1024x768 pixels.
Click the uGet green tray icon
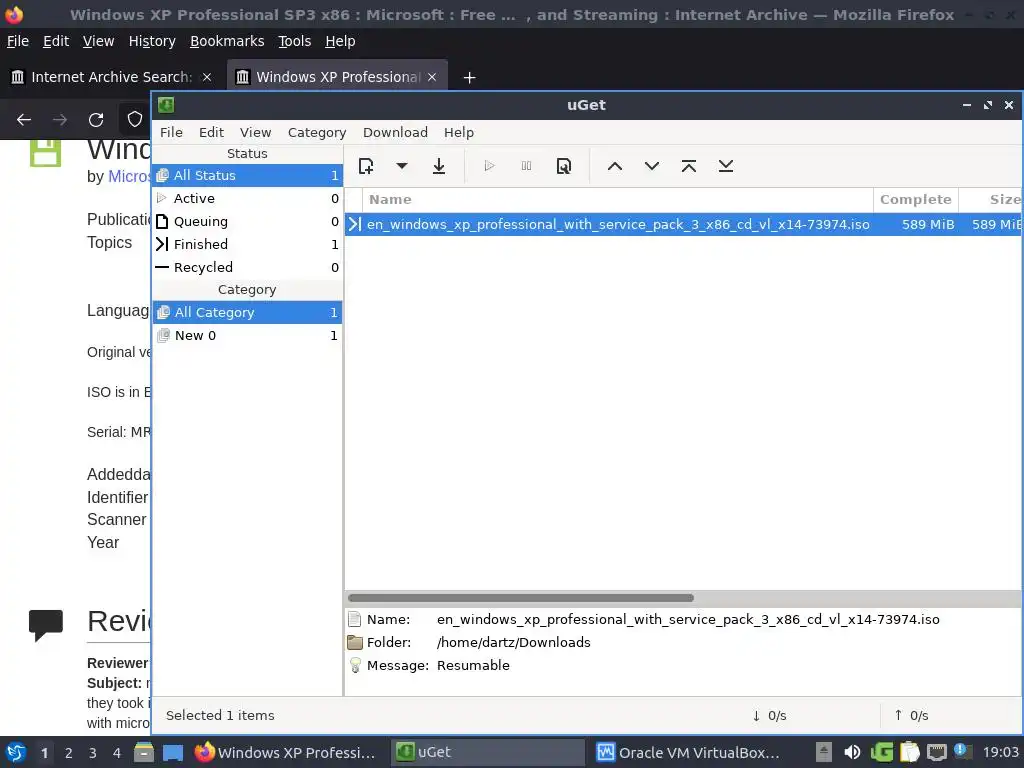point(881,752)
